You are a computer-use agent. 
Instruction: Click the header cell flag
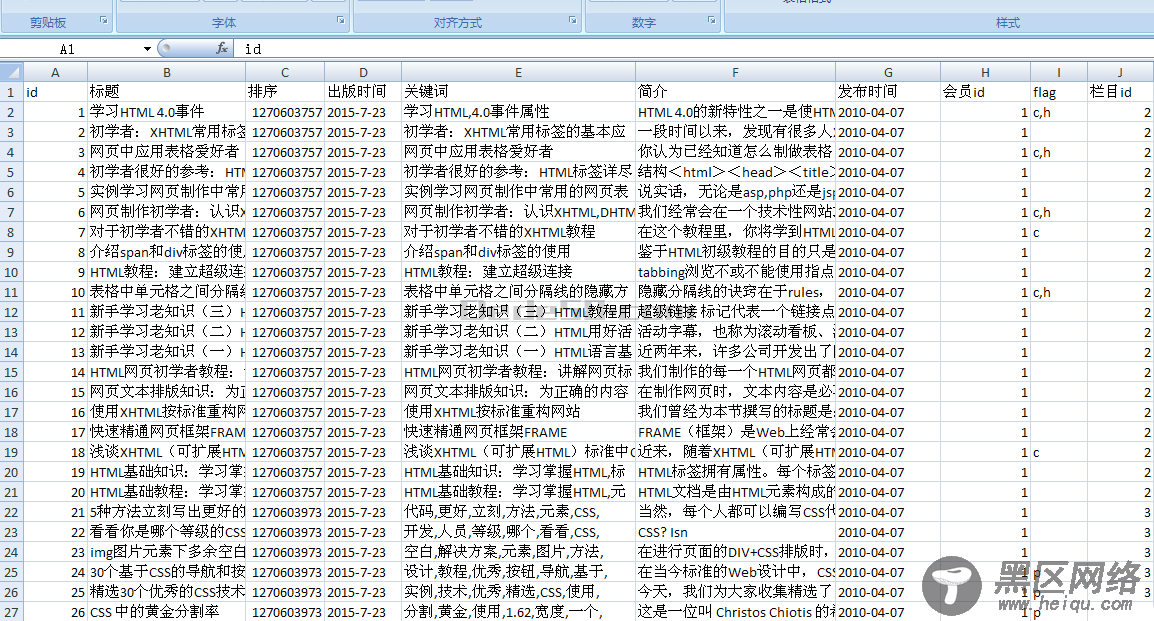(1058, 92)
